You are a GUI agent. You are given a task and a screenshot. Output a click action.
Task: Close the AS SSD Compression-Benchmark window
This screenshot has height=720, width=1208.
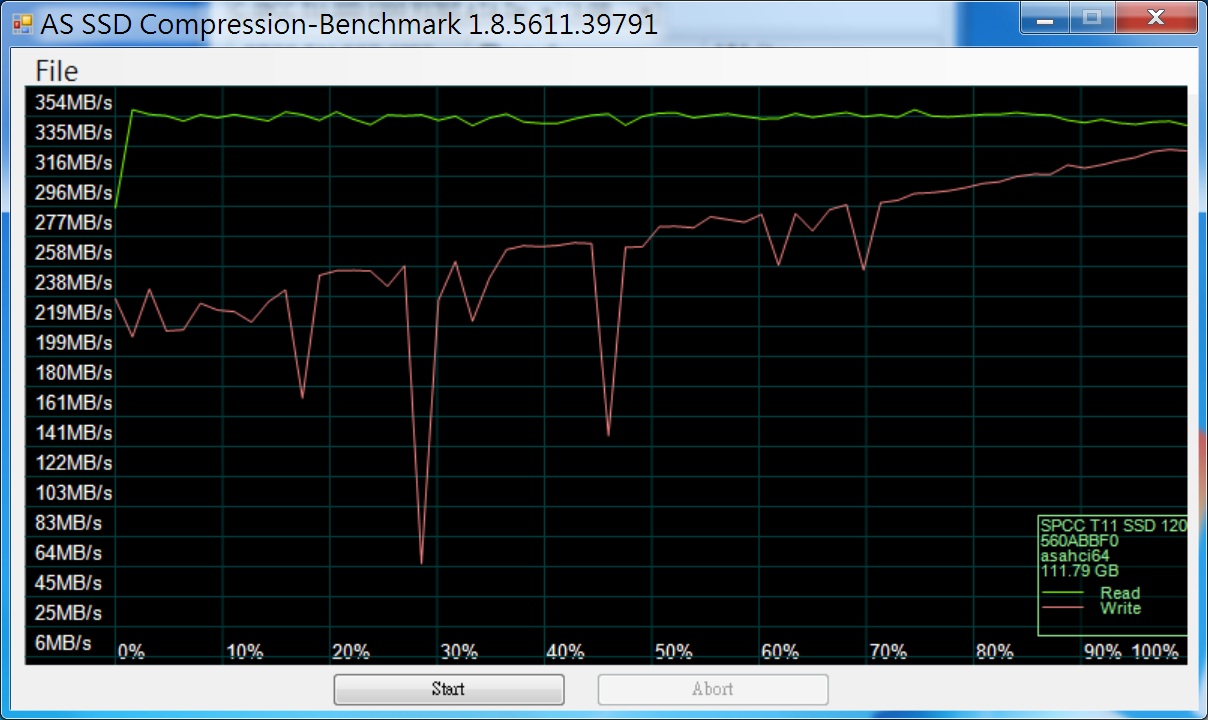(1157, 17)
